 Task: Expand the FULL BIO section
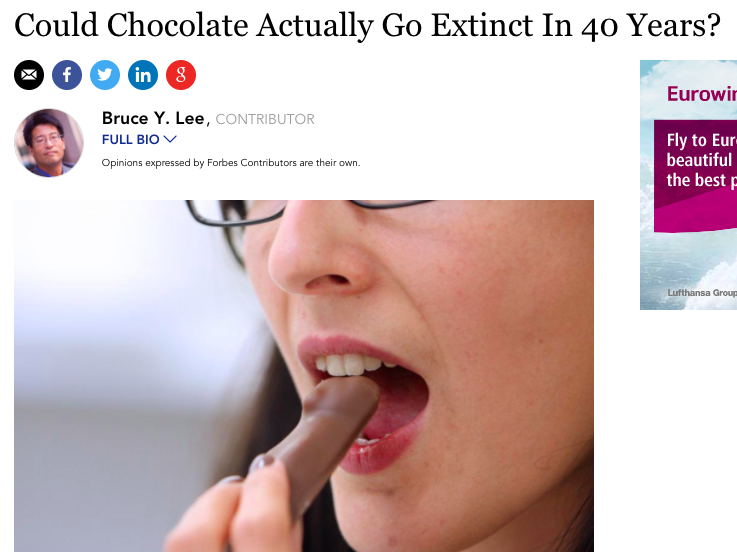click(x=139, y=140)
